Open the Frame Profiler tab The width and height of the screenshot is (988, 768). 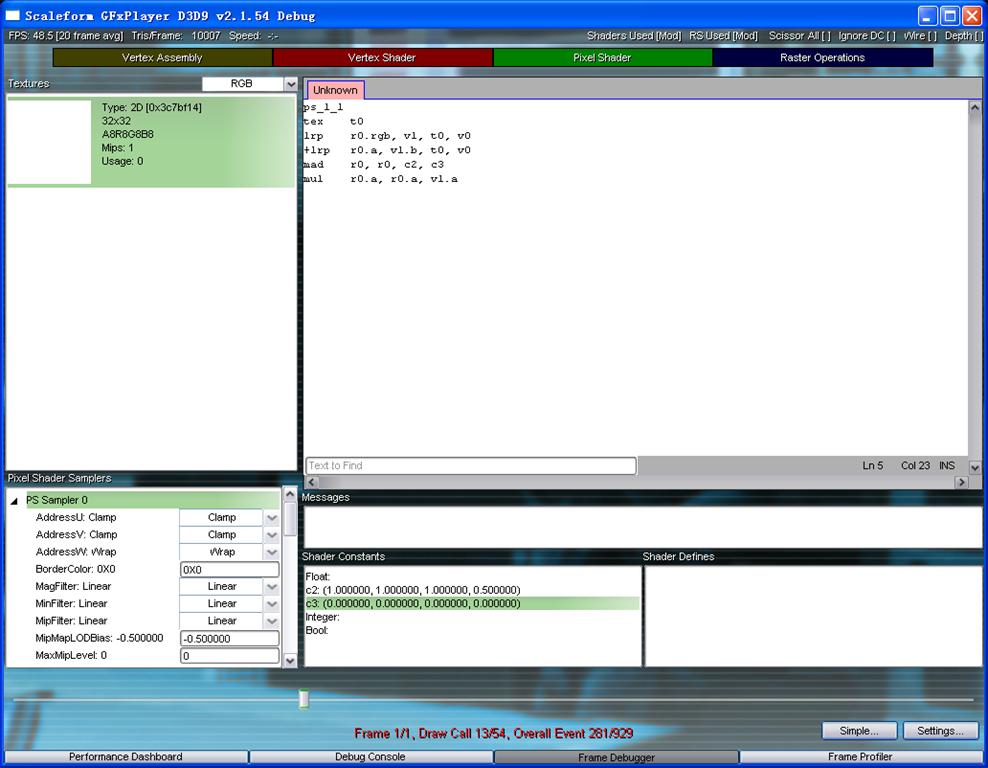click(x=860, y=757)
